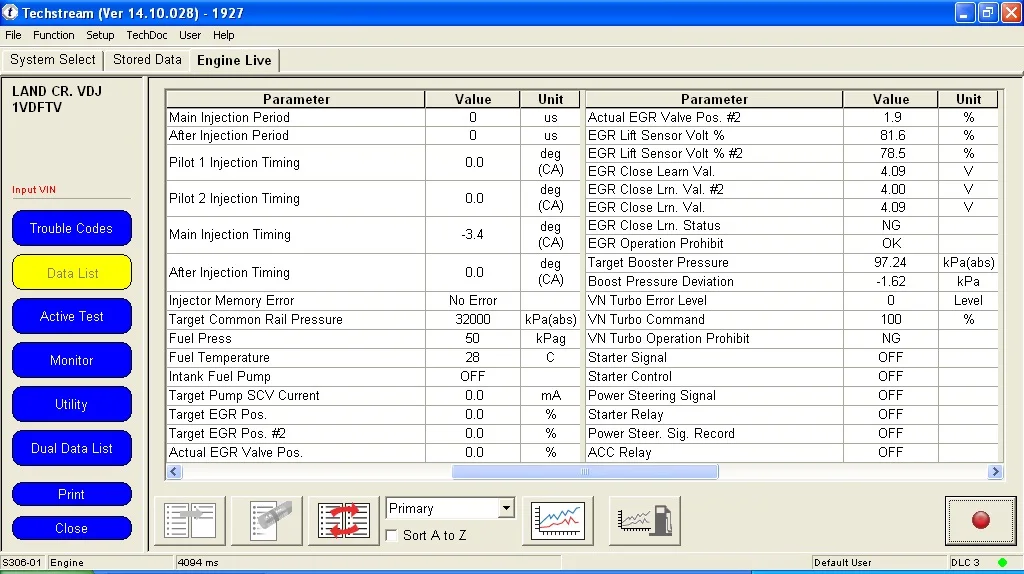Click the Trouble Codes button
This screenshot has height=574, width=1024.
click(71, 229)
